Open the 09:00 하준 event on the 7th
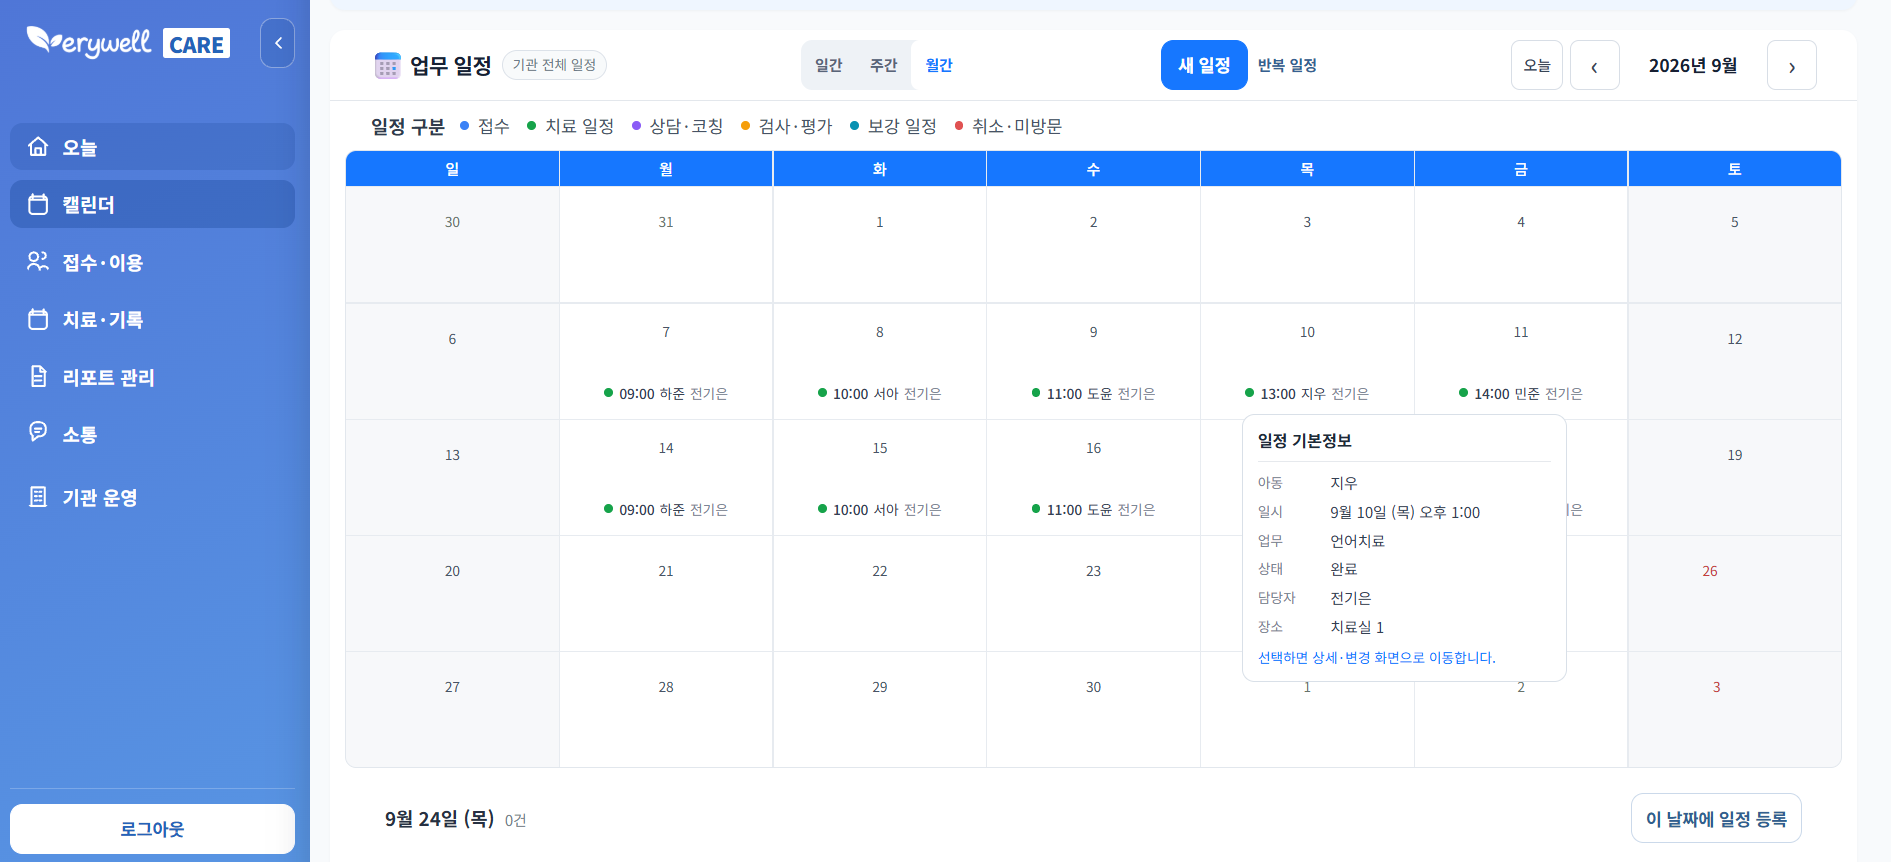The height and width of the screenshot is (862, 1891). (666, 393)
